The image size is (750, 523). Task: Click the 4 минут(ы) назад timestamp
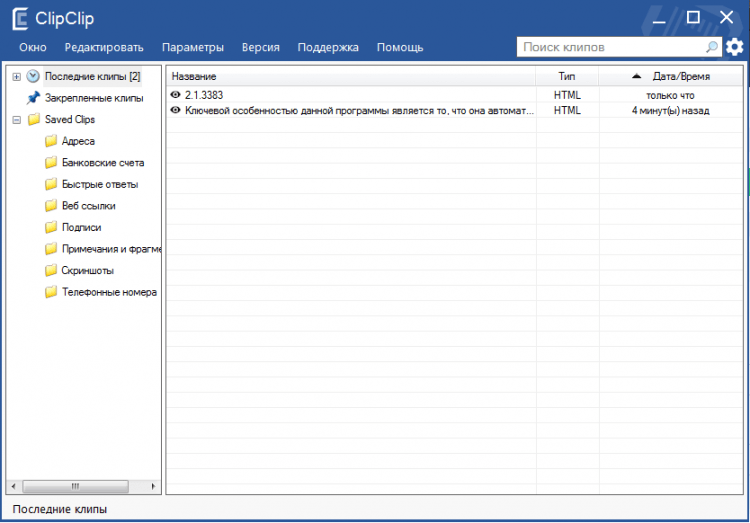671,111
